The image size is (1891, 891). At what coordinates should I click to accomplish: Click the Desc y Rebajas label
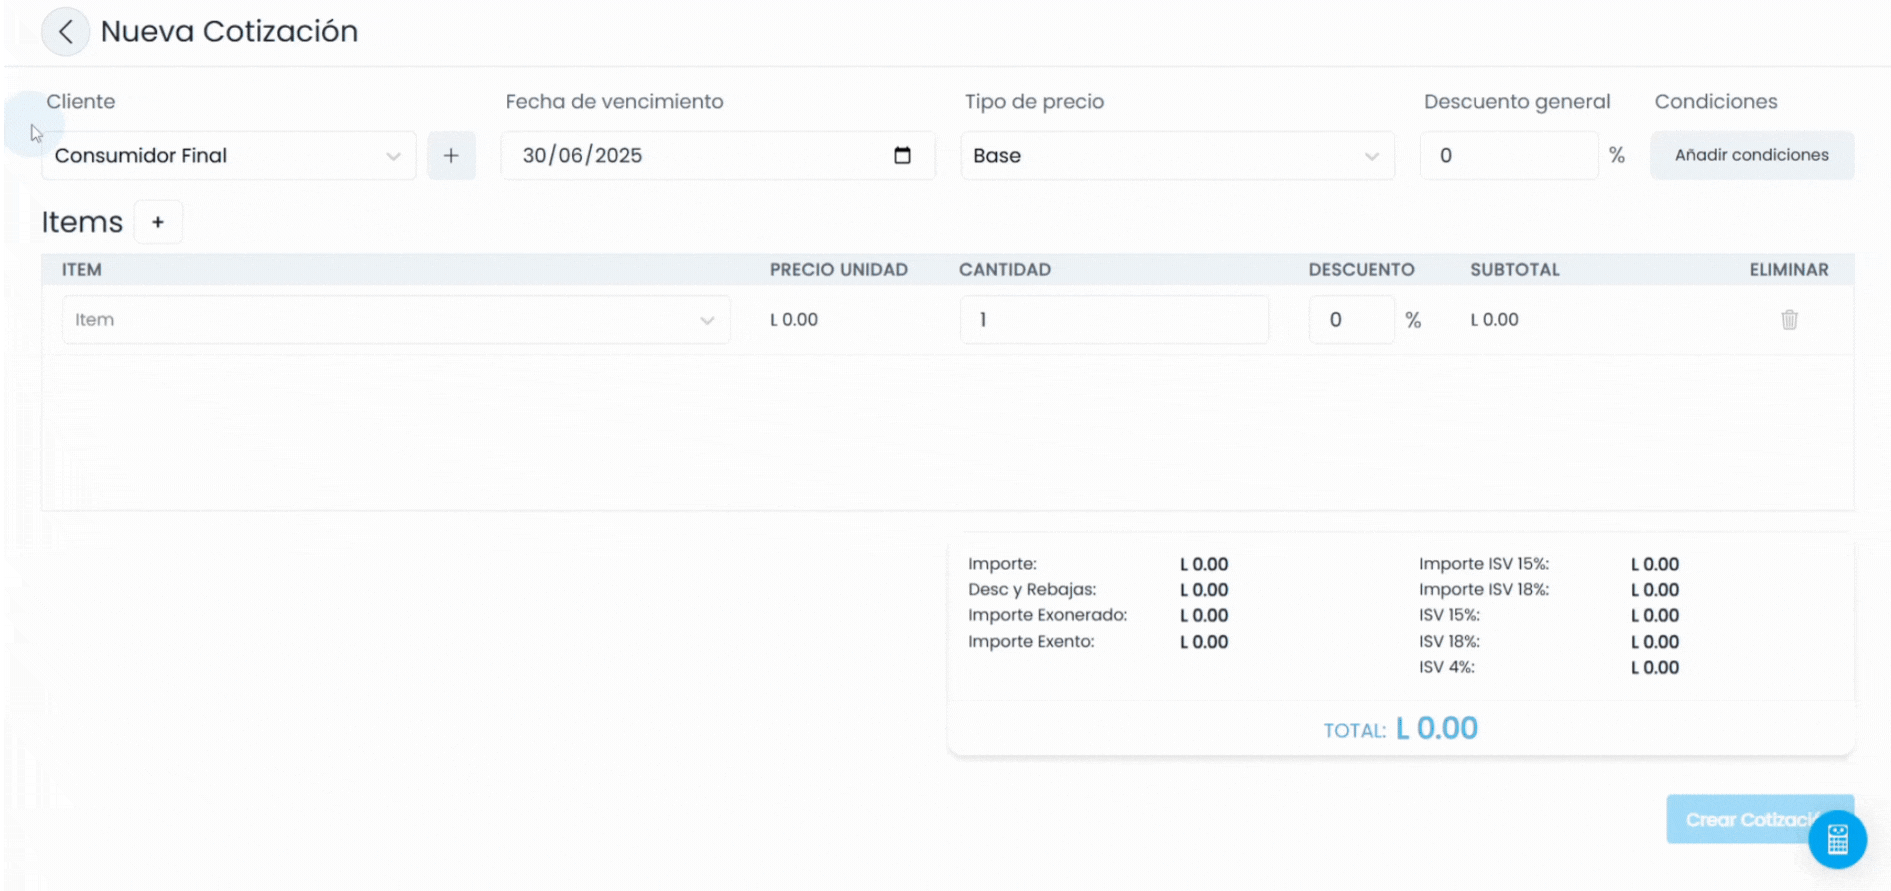point(1032,589)
